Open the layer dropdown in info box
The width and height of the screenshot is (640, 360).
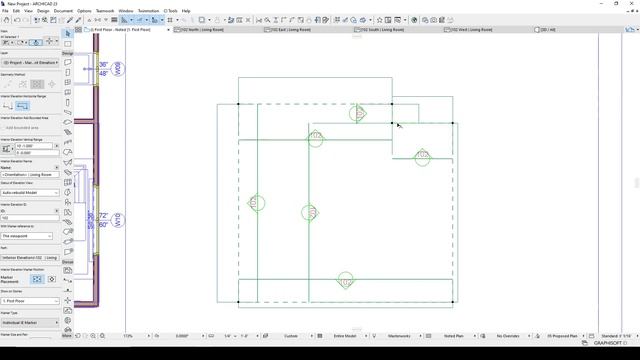pyautogui.click(x=30, y=63)
